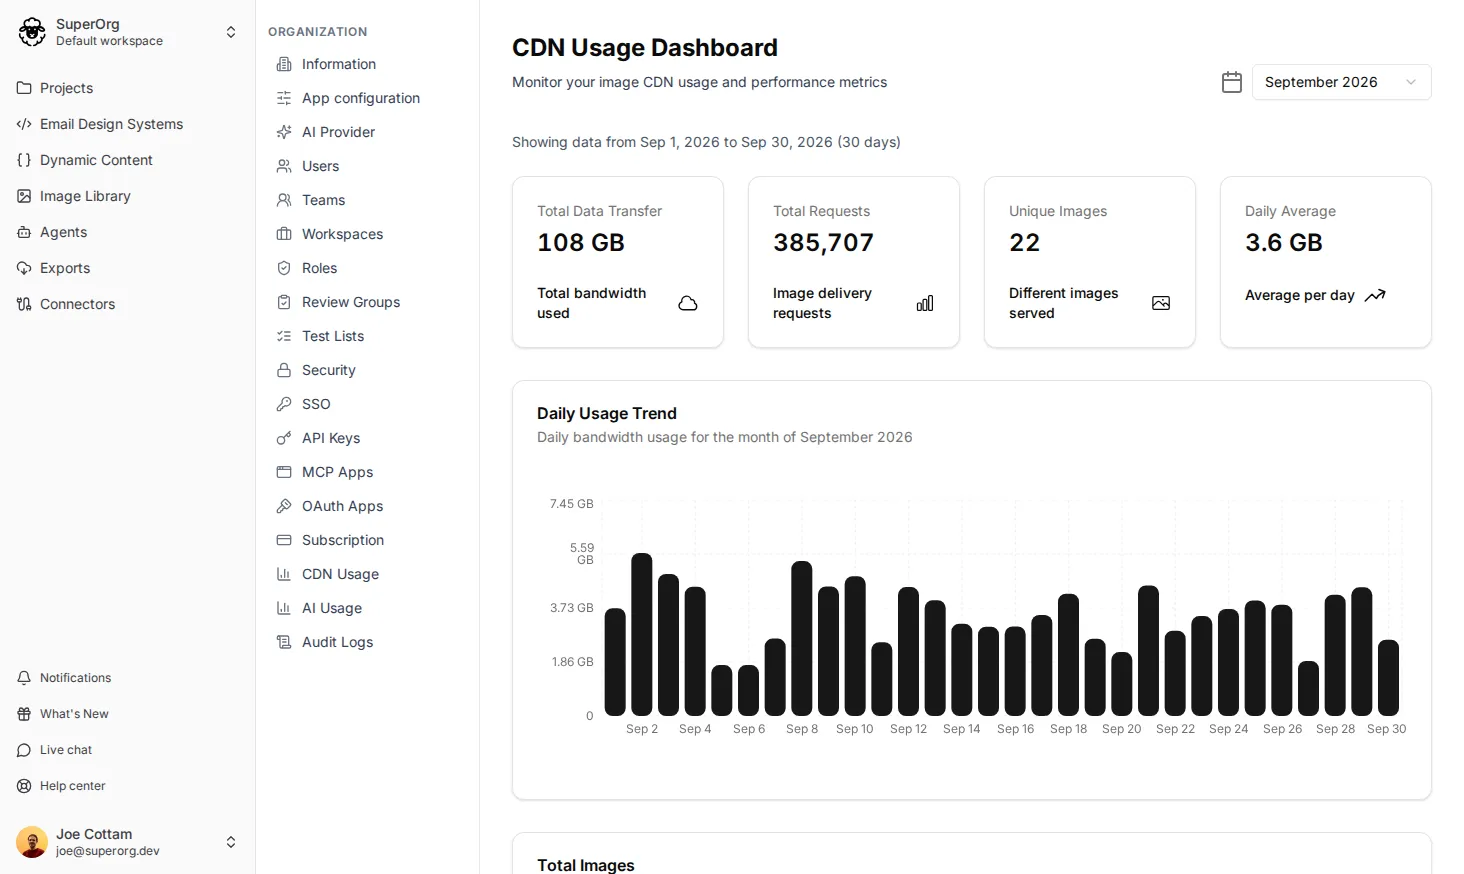Start a Live chat
1464x874 pixels.
tap(66, 750)
